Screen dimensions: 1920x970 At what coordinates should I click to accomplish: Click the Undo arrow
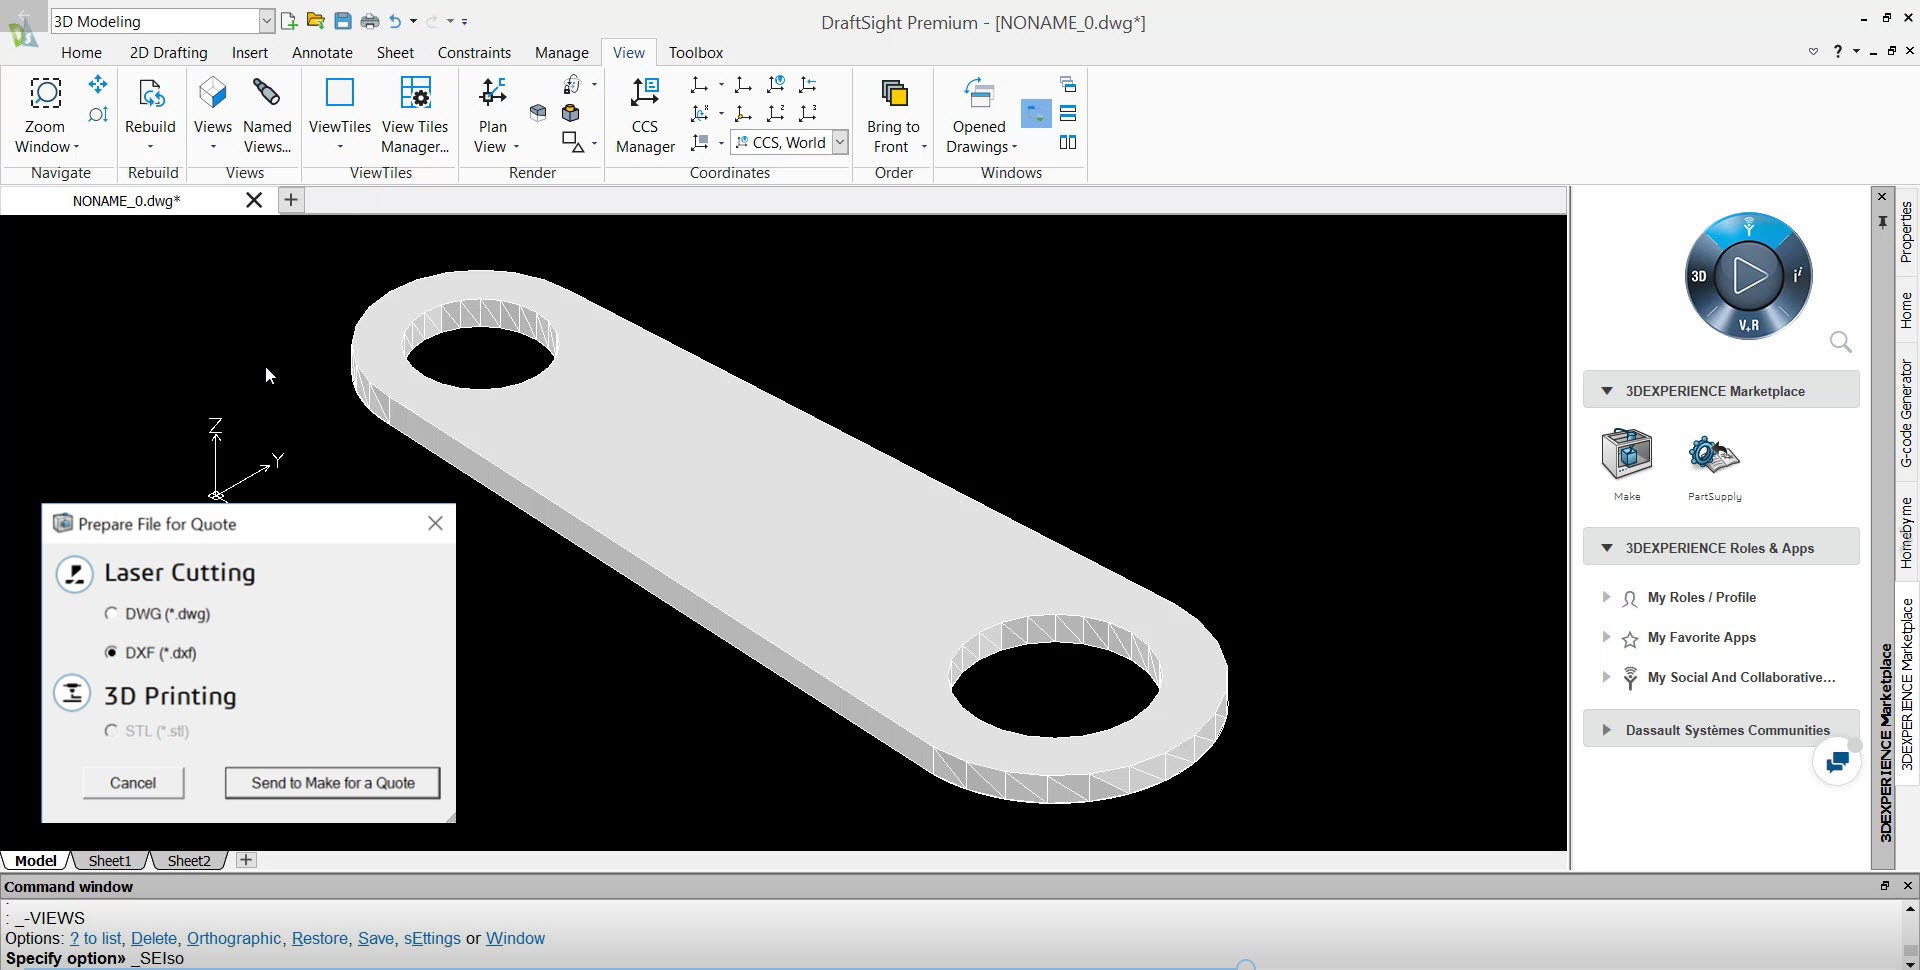pyautogui.click(x=395, y=21)
